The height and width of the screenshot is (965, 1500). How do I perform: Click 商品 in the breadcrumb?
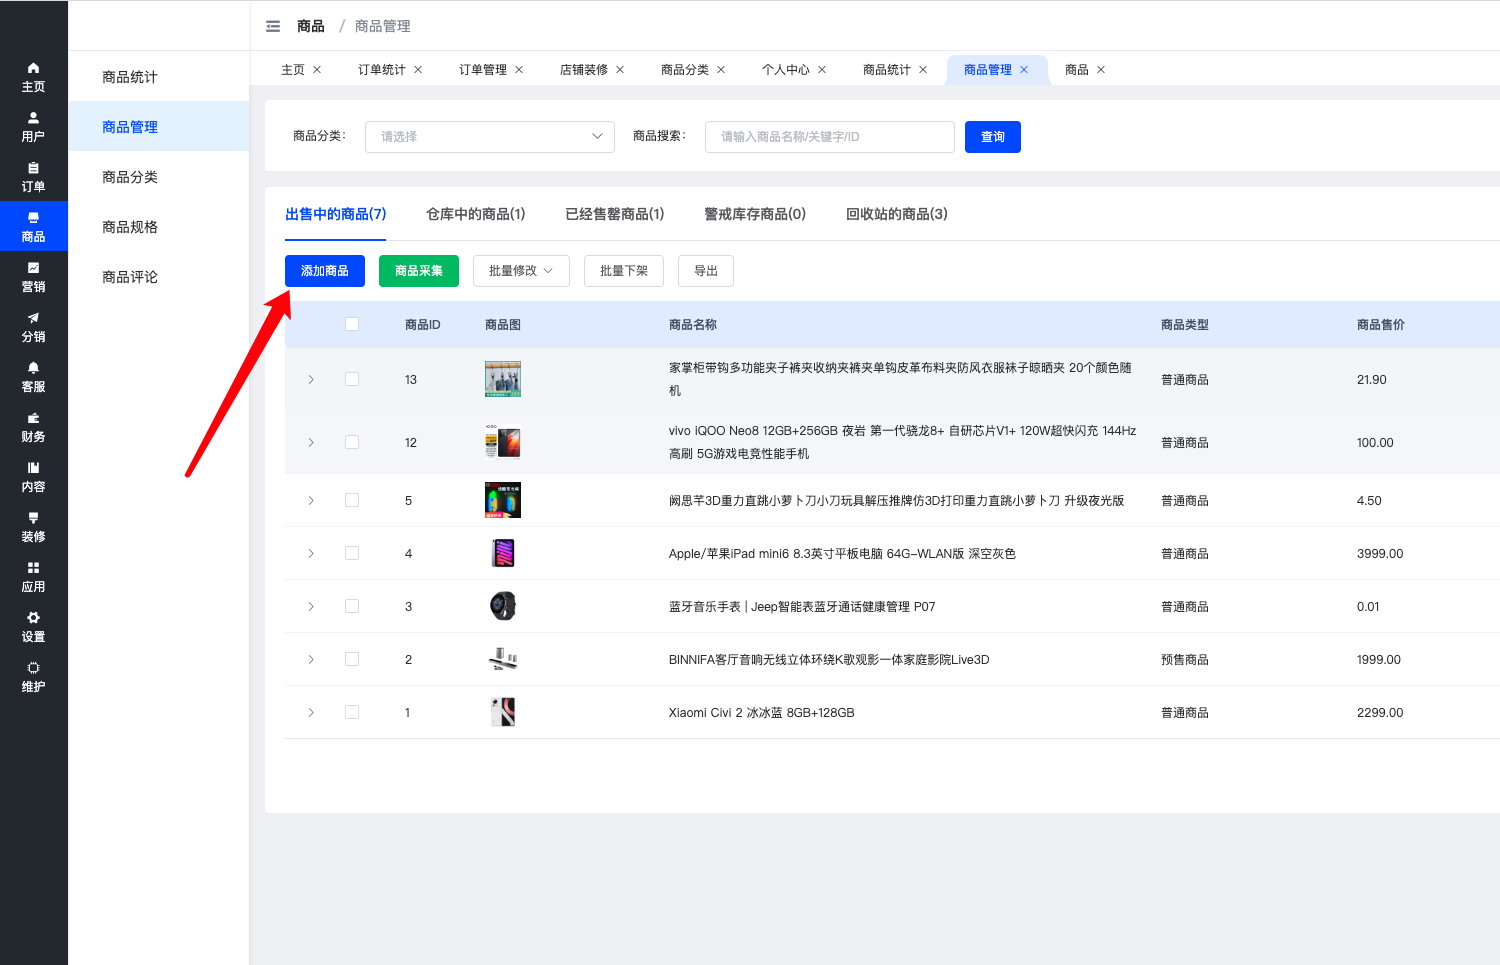coord(311,26)
